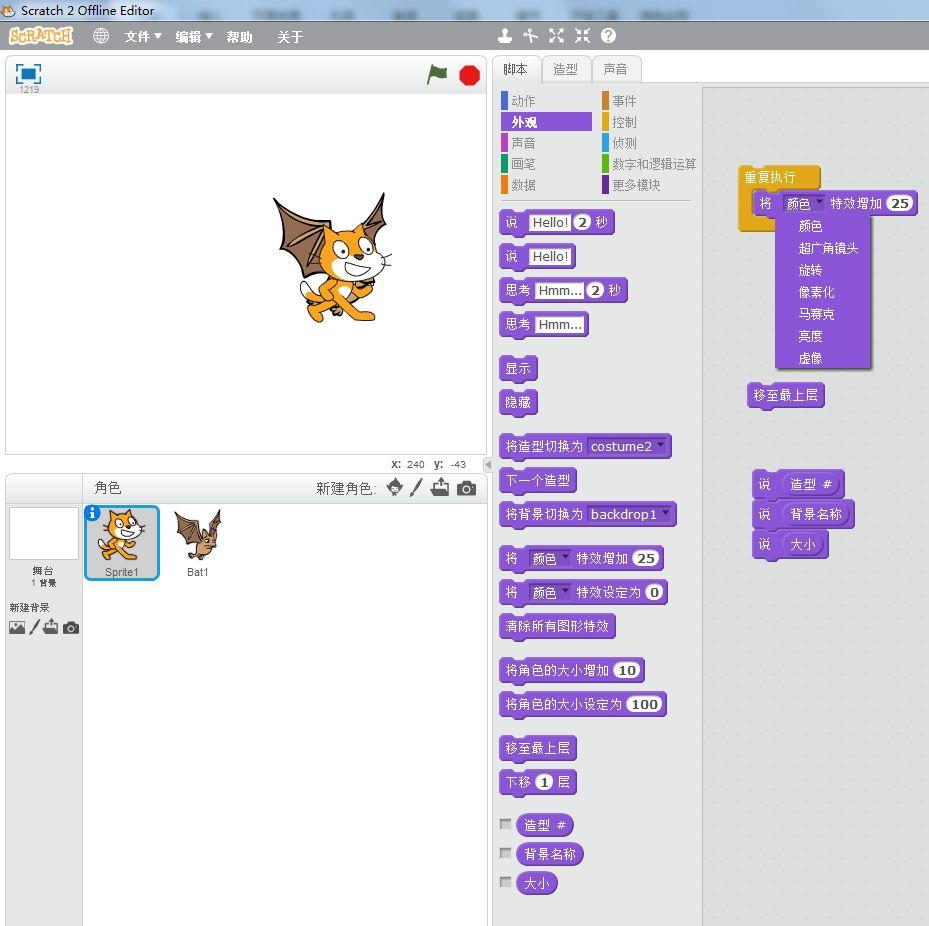Screen dimensions: 929x926
Task: Click the 100 value in 大小设定为 block
Action: [x=644, y=704]
